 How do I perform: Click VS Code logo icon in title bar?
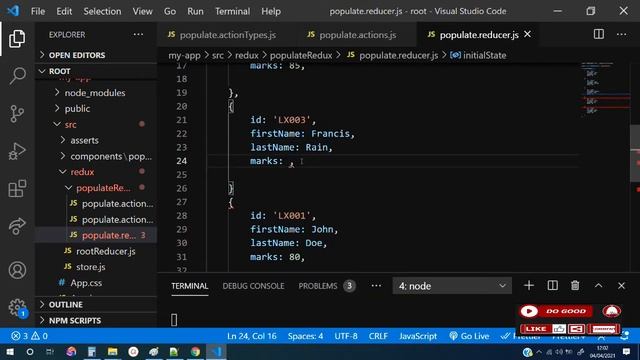13,11
